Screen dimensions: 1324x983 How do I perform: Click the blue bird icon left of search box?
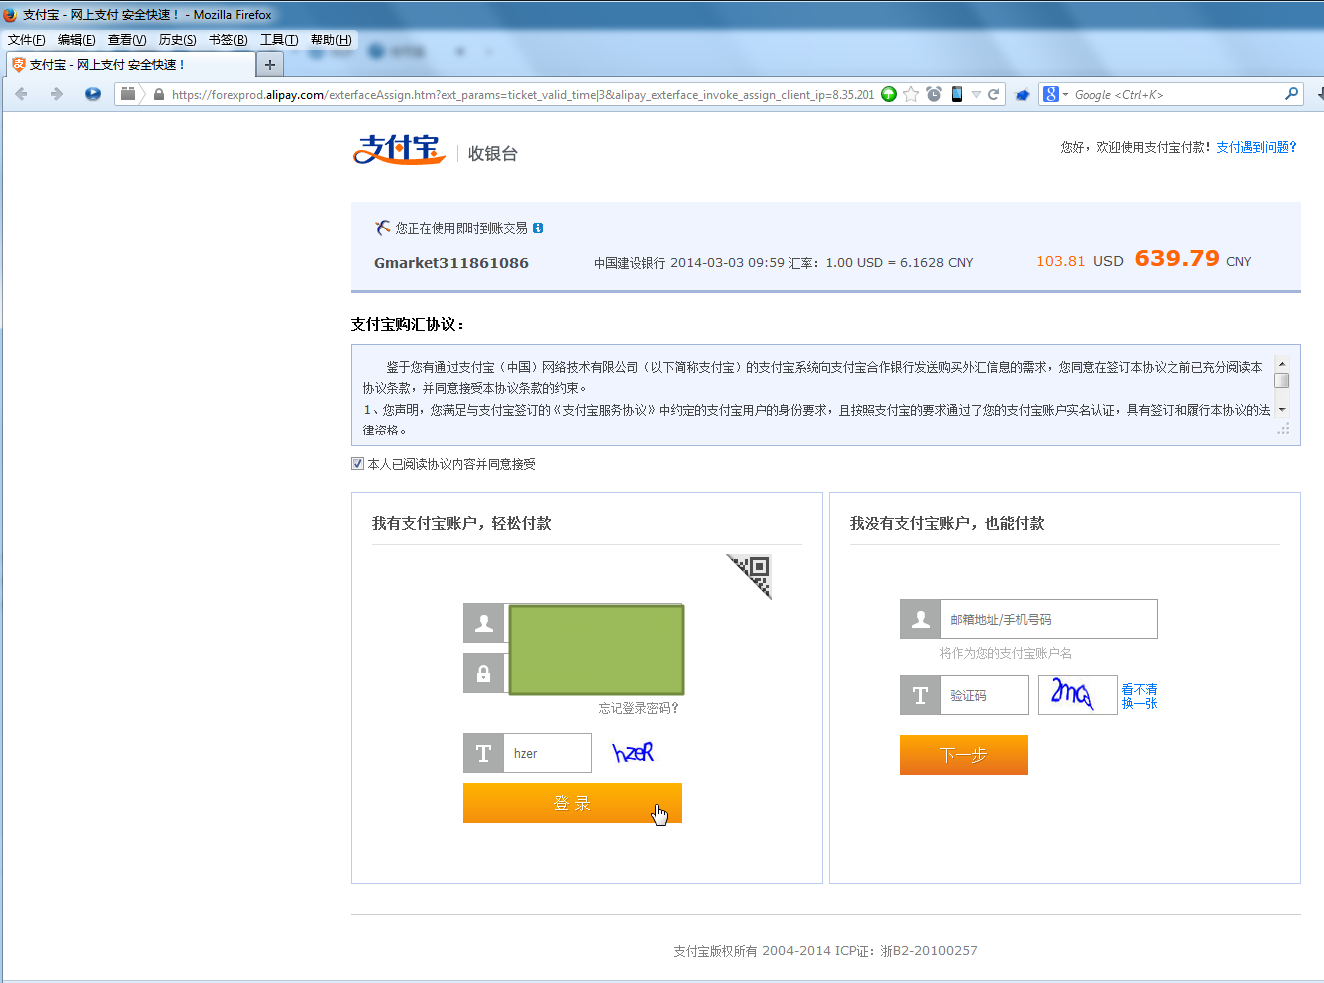(x=1022, y=95)
